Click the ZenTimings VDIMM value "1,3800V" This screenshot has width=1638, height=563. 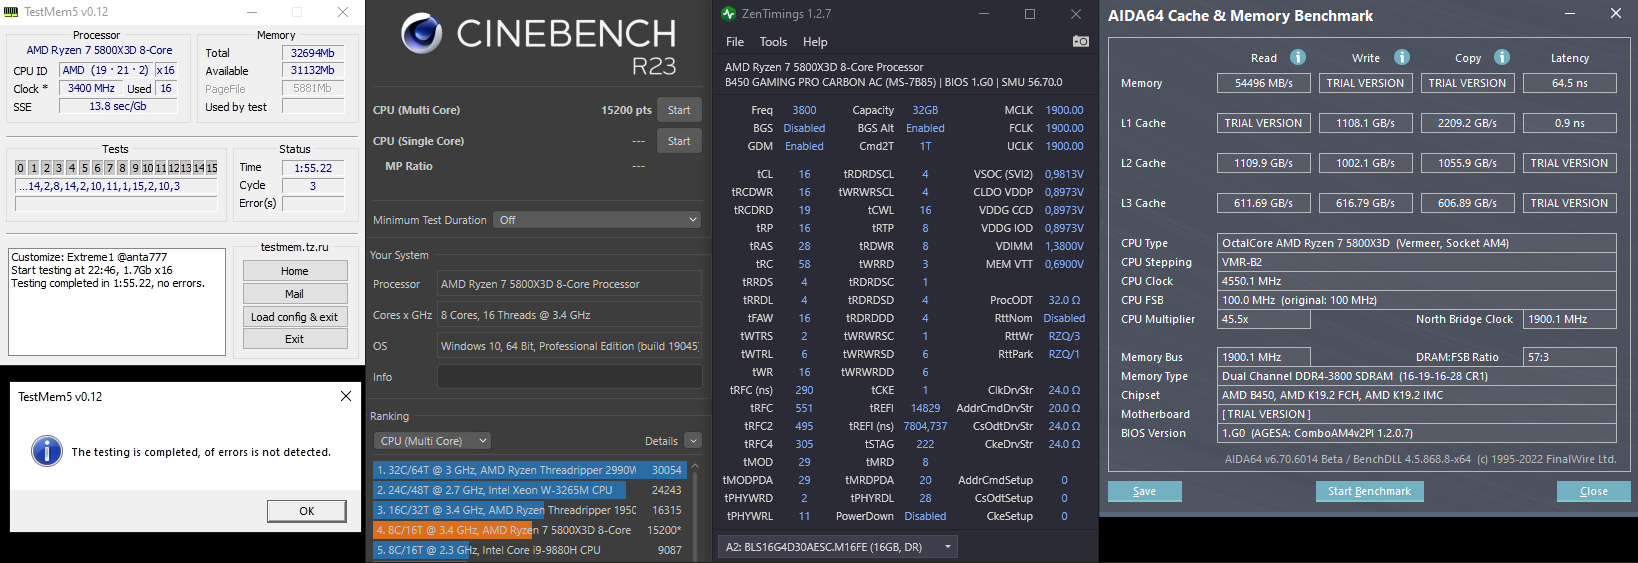pos(1064,246)
